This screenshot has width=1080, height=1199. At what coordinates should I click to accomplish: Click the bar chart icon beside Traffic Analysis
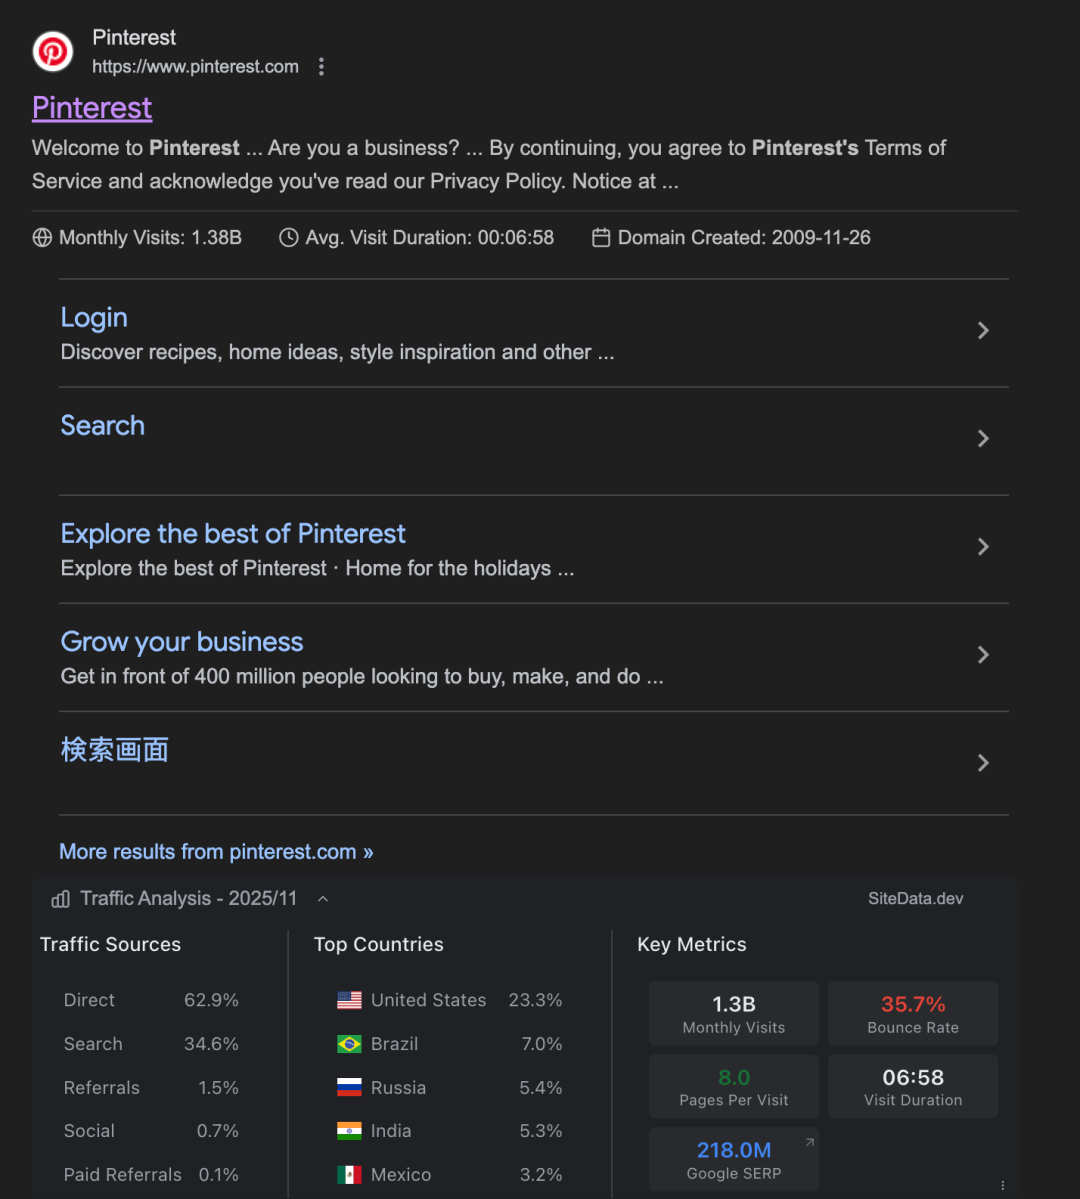click(60, 899)
